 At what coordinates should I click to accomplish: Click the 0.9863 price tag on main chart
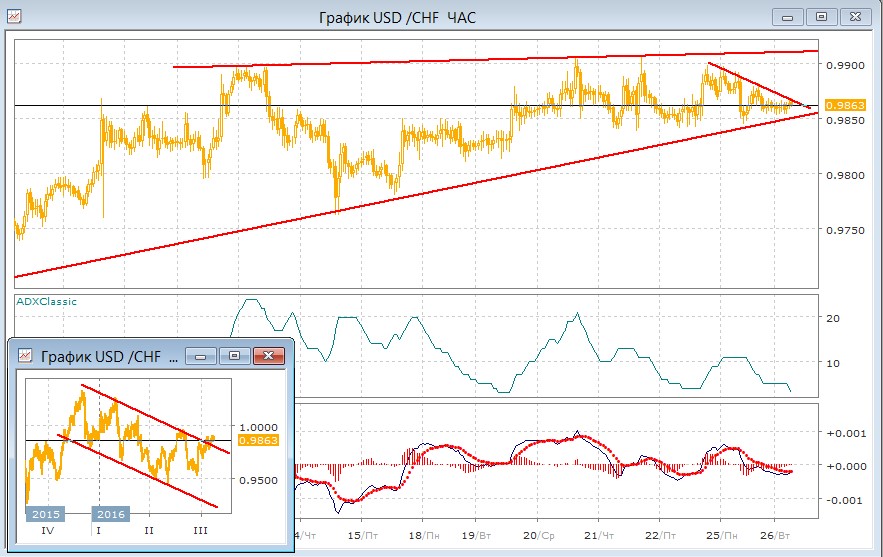pos(845,105)
